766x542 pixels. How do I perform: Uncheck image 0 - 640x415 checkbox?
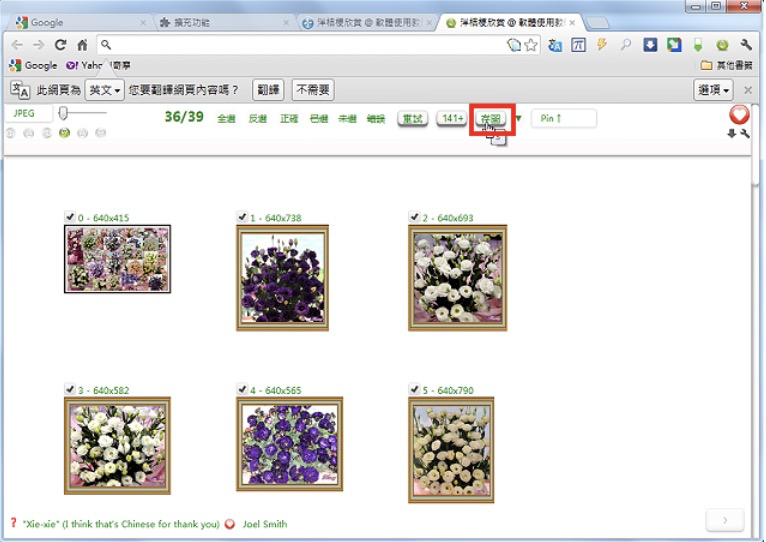coord(69,217)
